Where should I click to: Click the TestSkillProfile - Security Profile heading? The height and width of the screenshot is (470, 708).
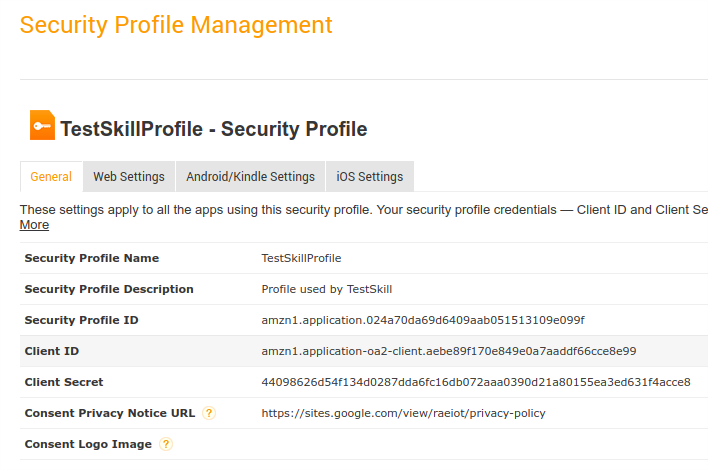point(214,129)
